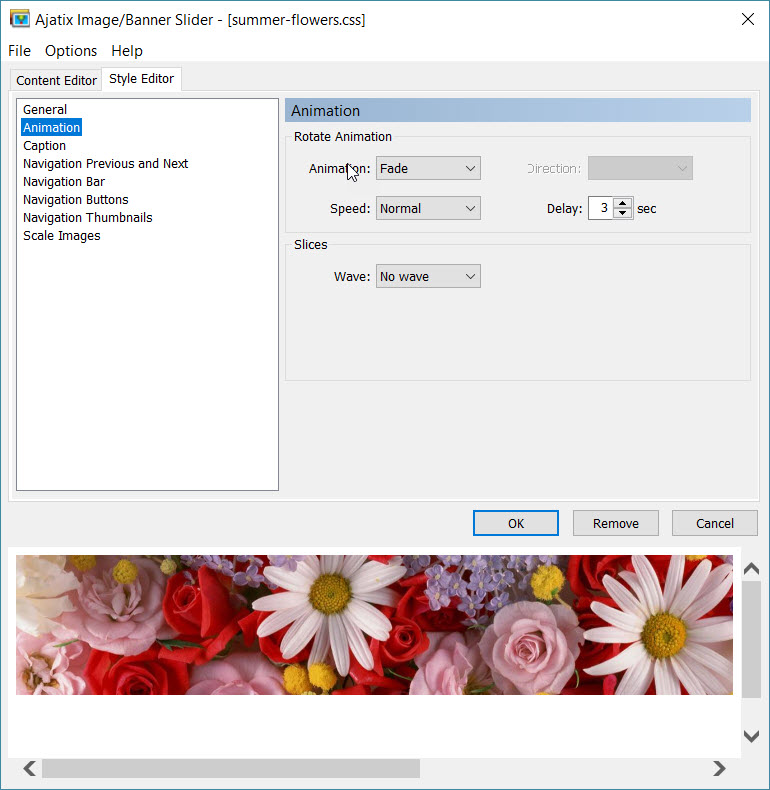Click the flower banner preview image
Screen dimensions: 770x790
tap(374, 625)
